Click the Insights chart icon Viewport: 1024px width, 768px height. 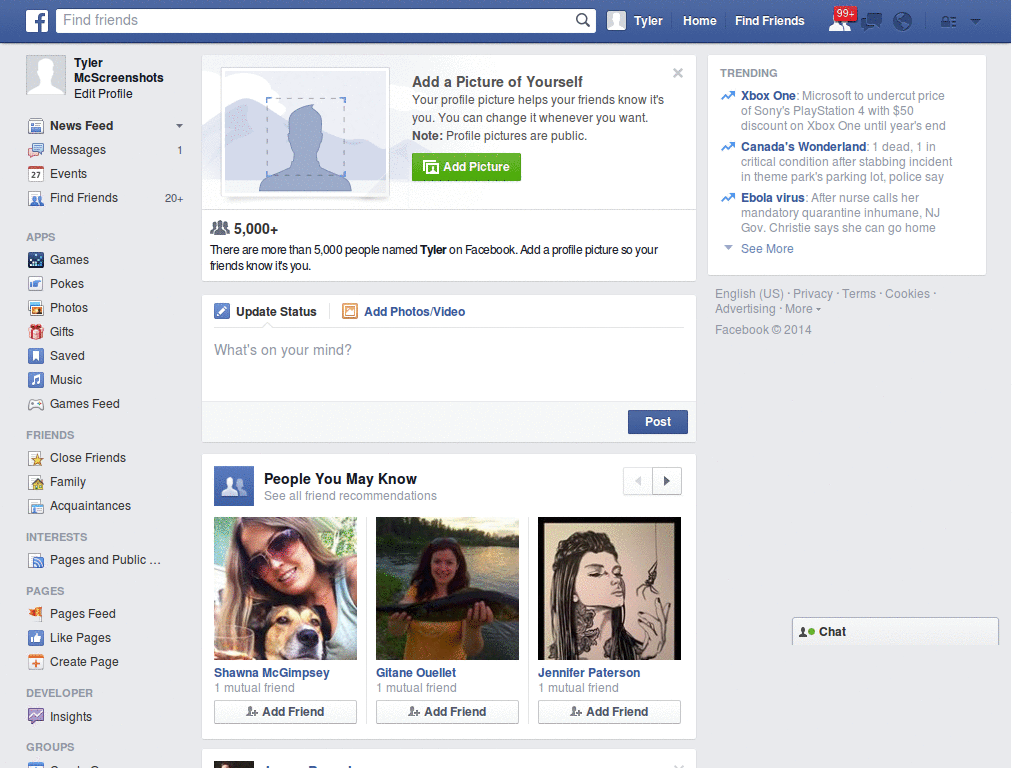click(x=36, y=716)
